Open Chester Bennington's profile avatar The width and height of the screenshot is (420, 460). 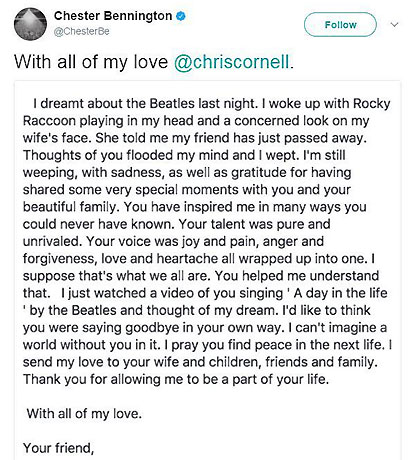point(30,24)
